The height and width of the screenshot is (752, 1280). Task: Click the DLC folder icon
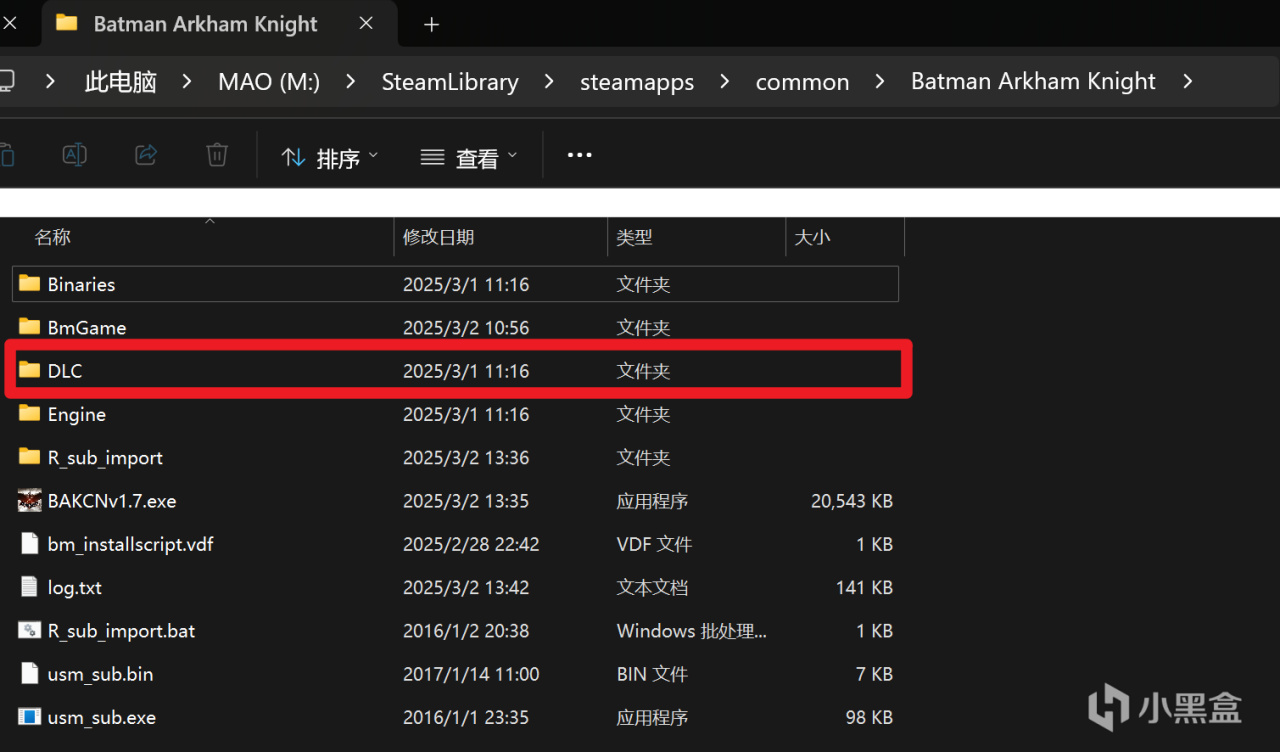[x=30, y=371]
